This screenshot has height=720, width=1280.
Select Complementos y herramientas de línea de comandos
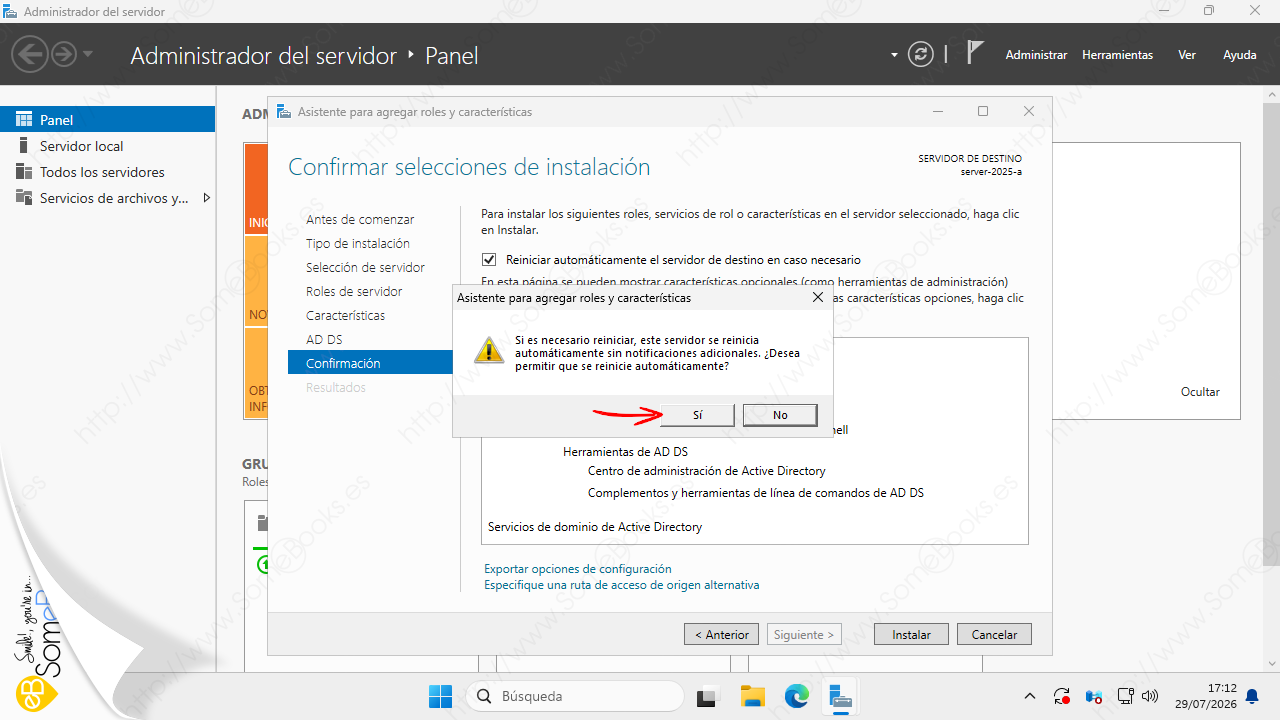coord(756,493)
